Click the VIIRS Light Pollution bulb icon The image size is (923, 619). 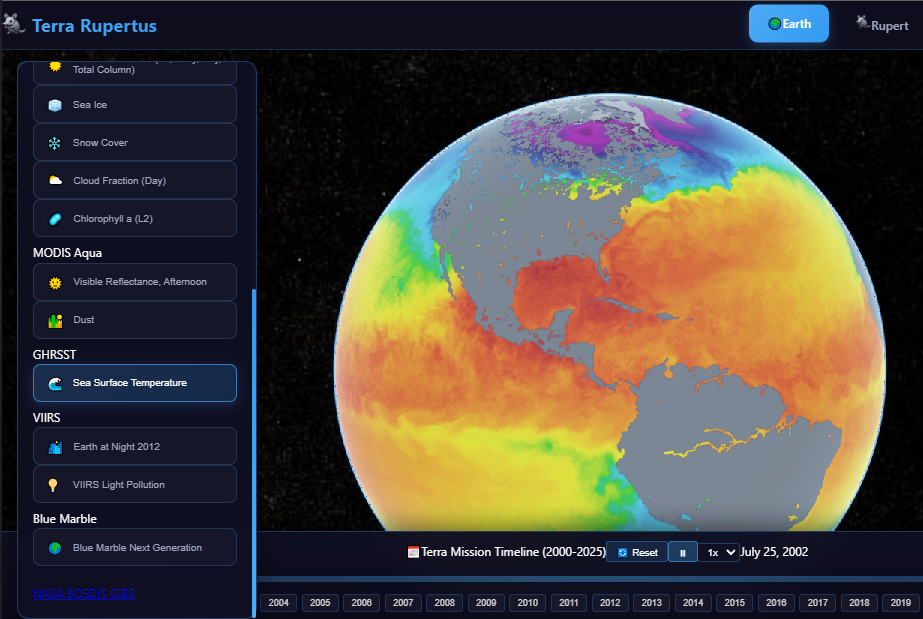click(x=53, y=485)
